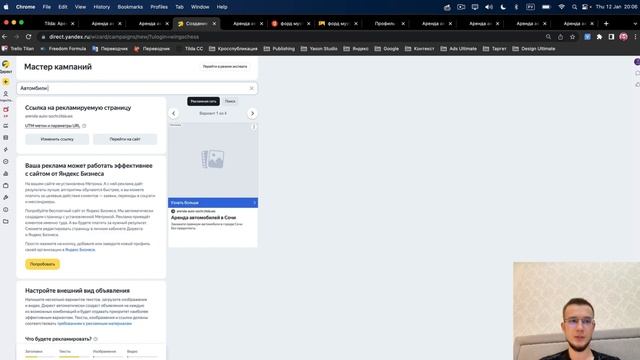Open the bar chart statistics icon in sidebar

point(6,173)
